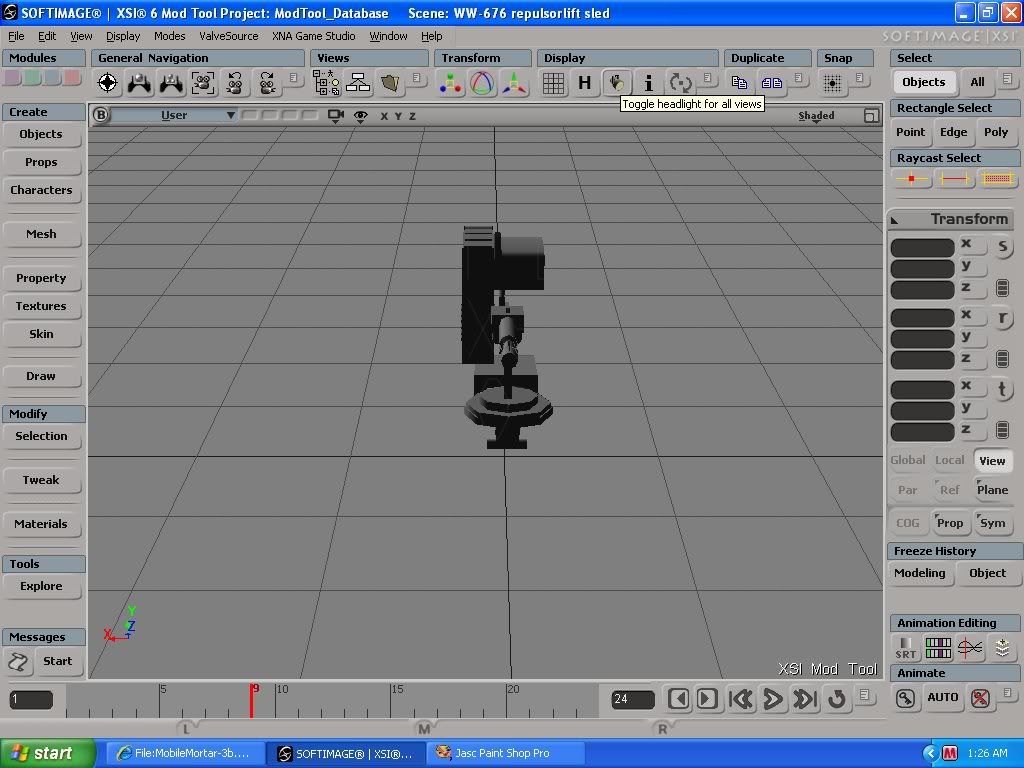Click the Textures button
1024x768 pixels.
[x=41, y=306]
